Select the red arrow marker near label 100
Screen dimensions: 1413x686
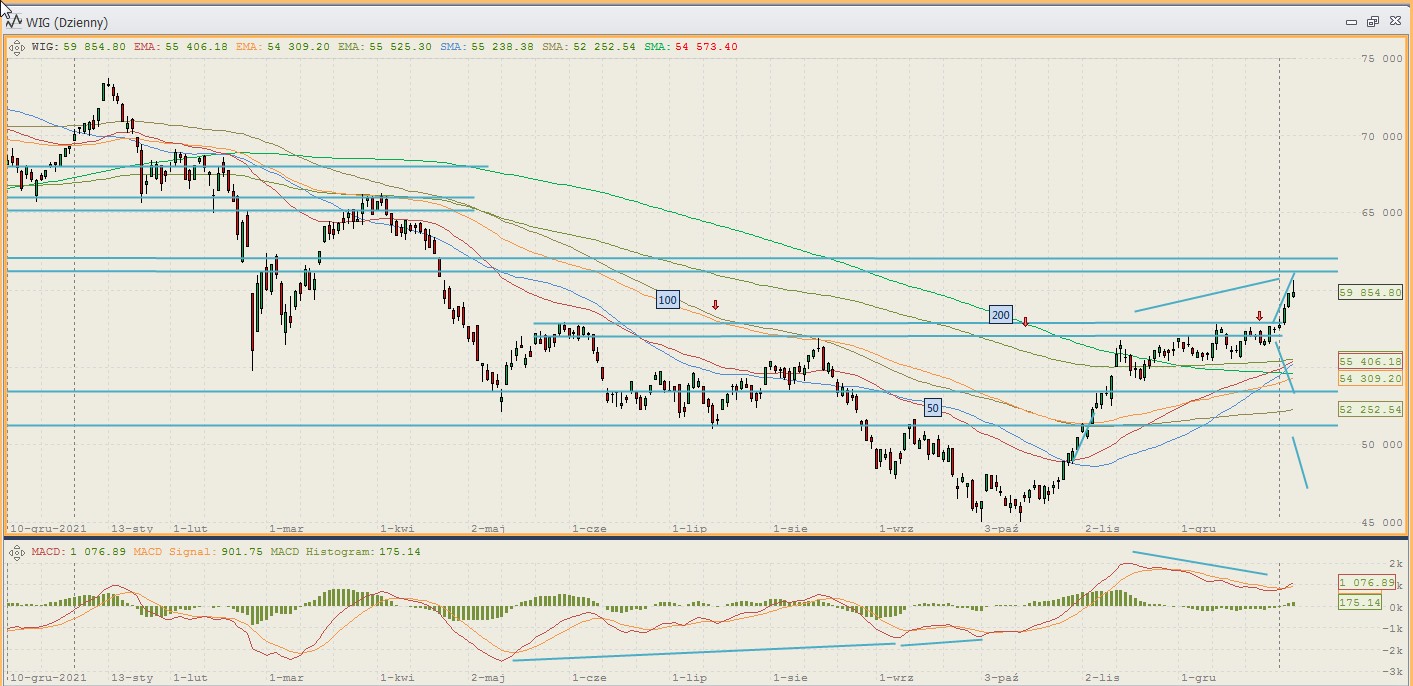[715, 304]
